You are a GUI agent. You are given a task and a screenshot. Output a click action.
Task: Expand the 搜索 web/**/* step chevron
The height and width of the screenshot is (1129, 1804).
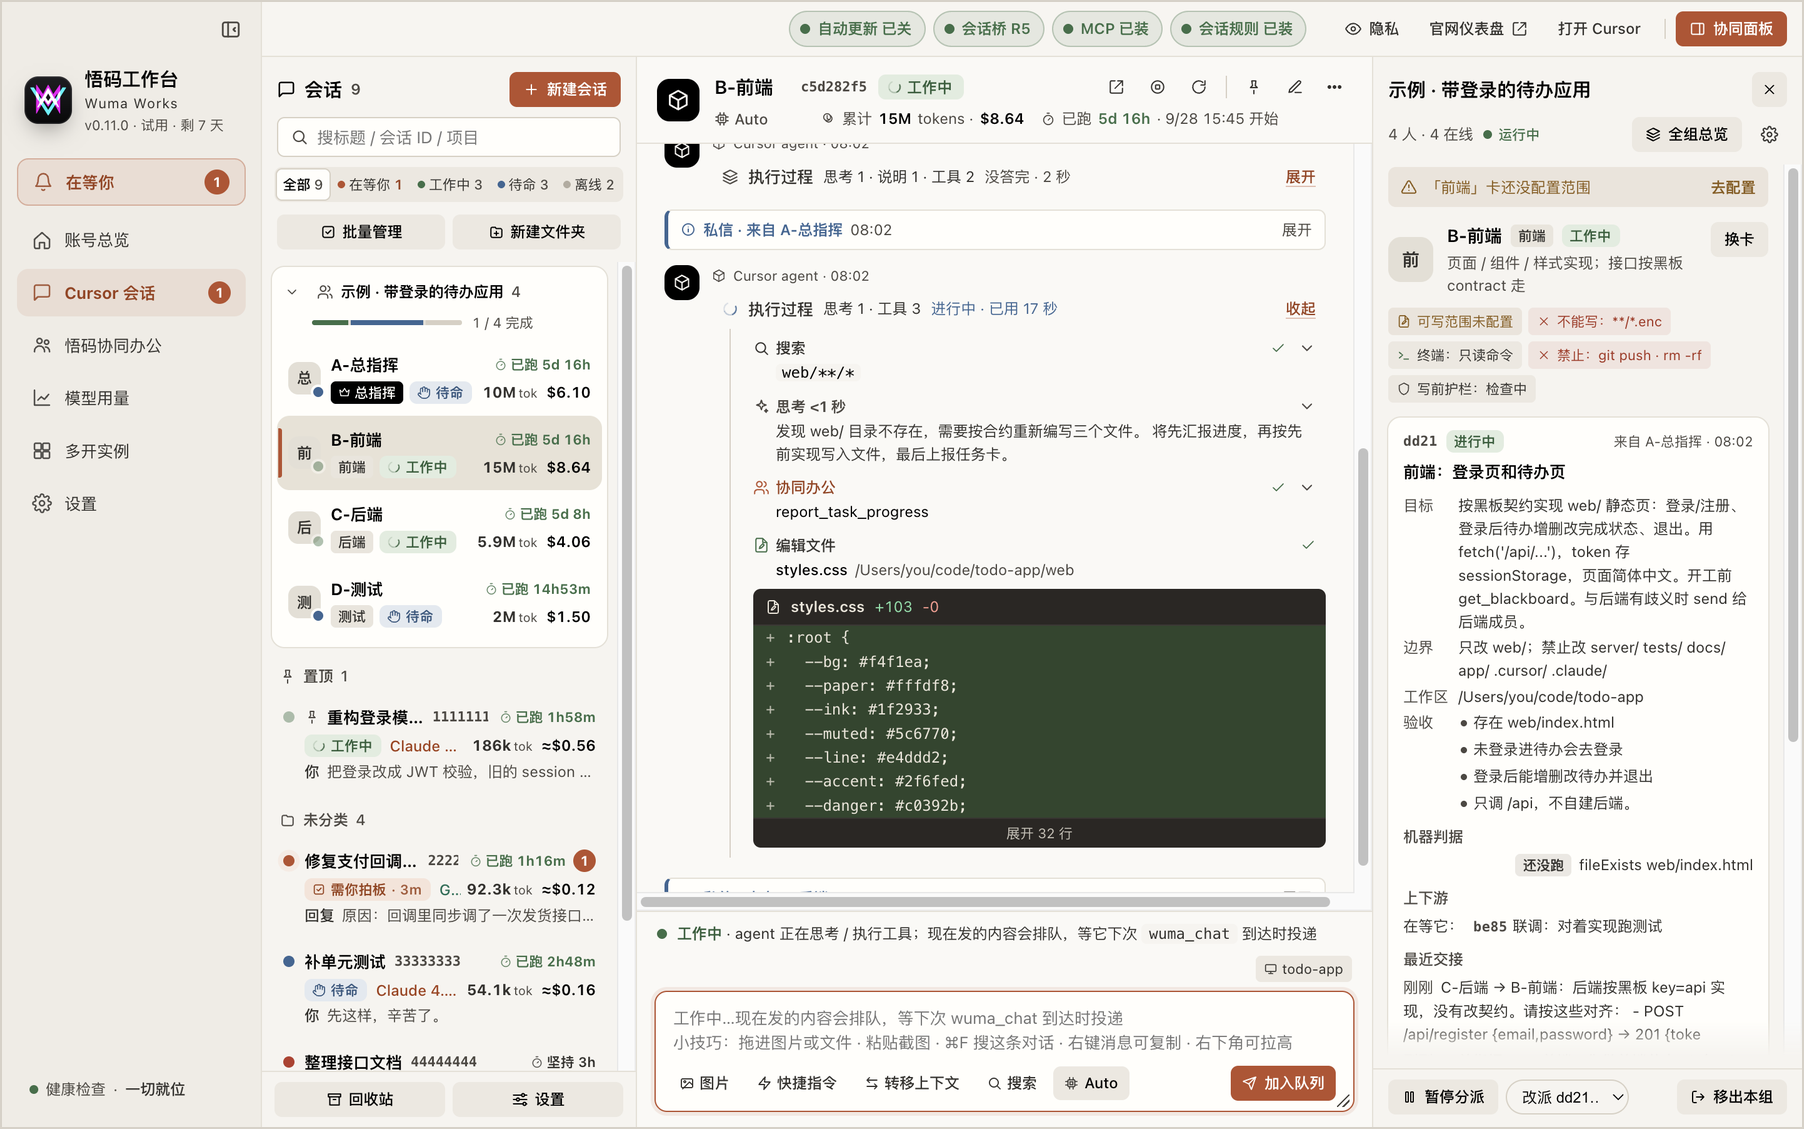pyautogui.click(x=1306, y=348)
